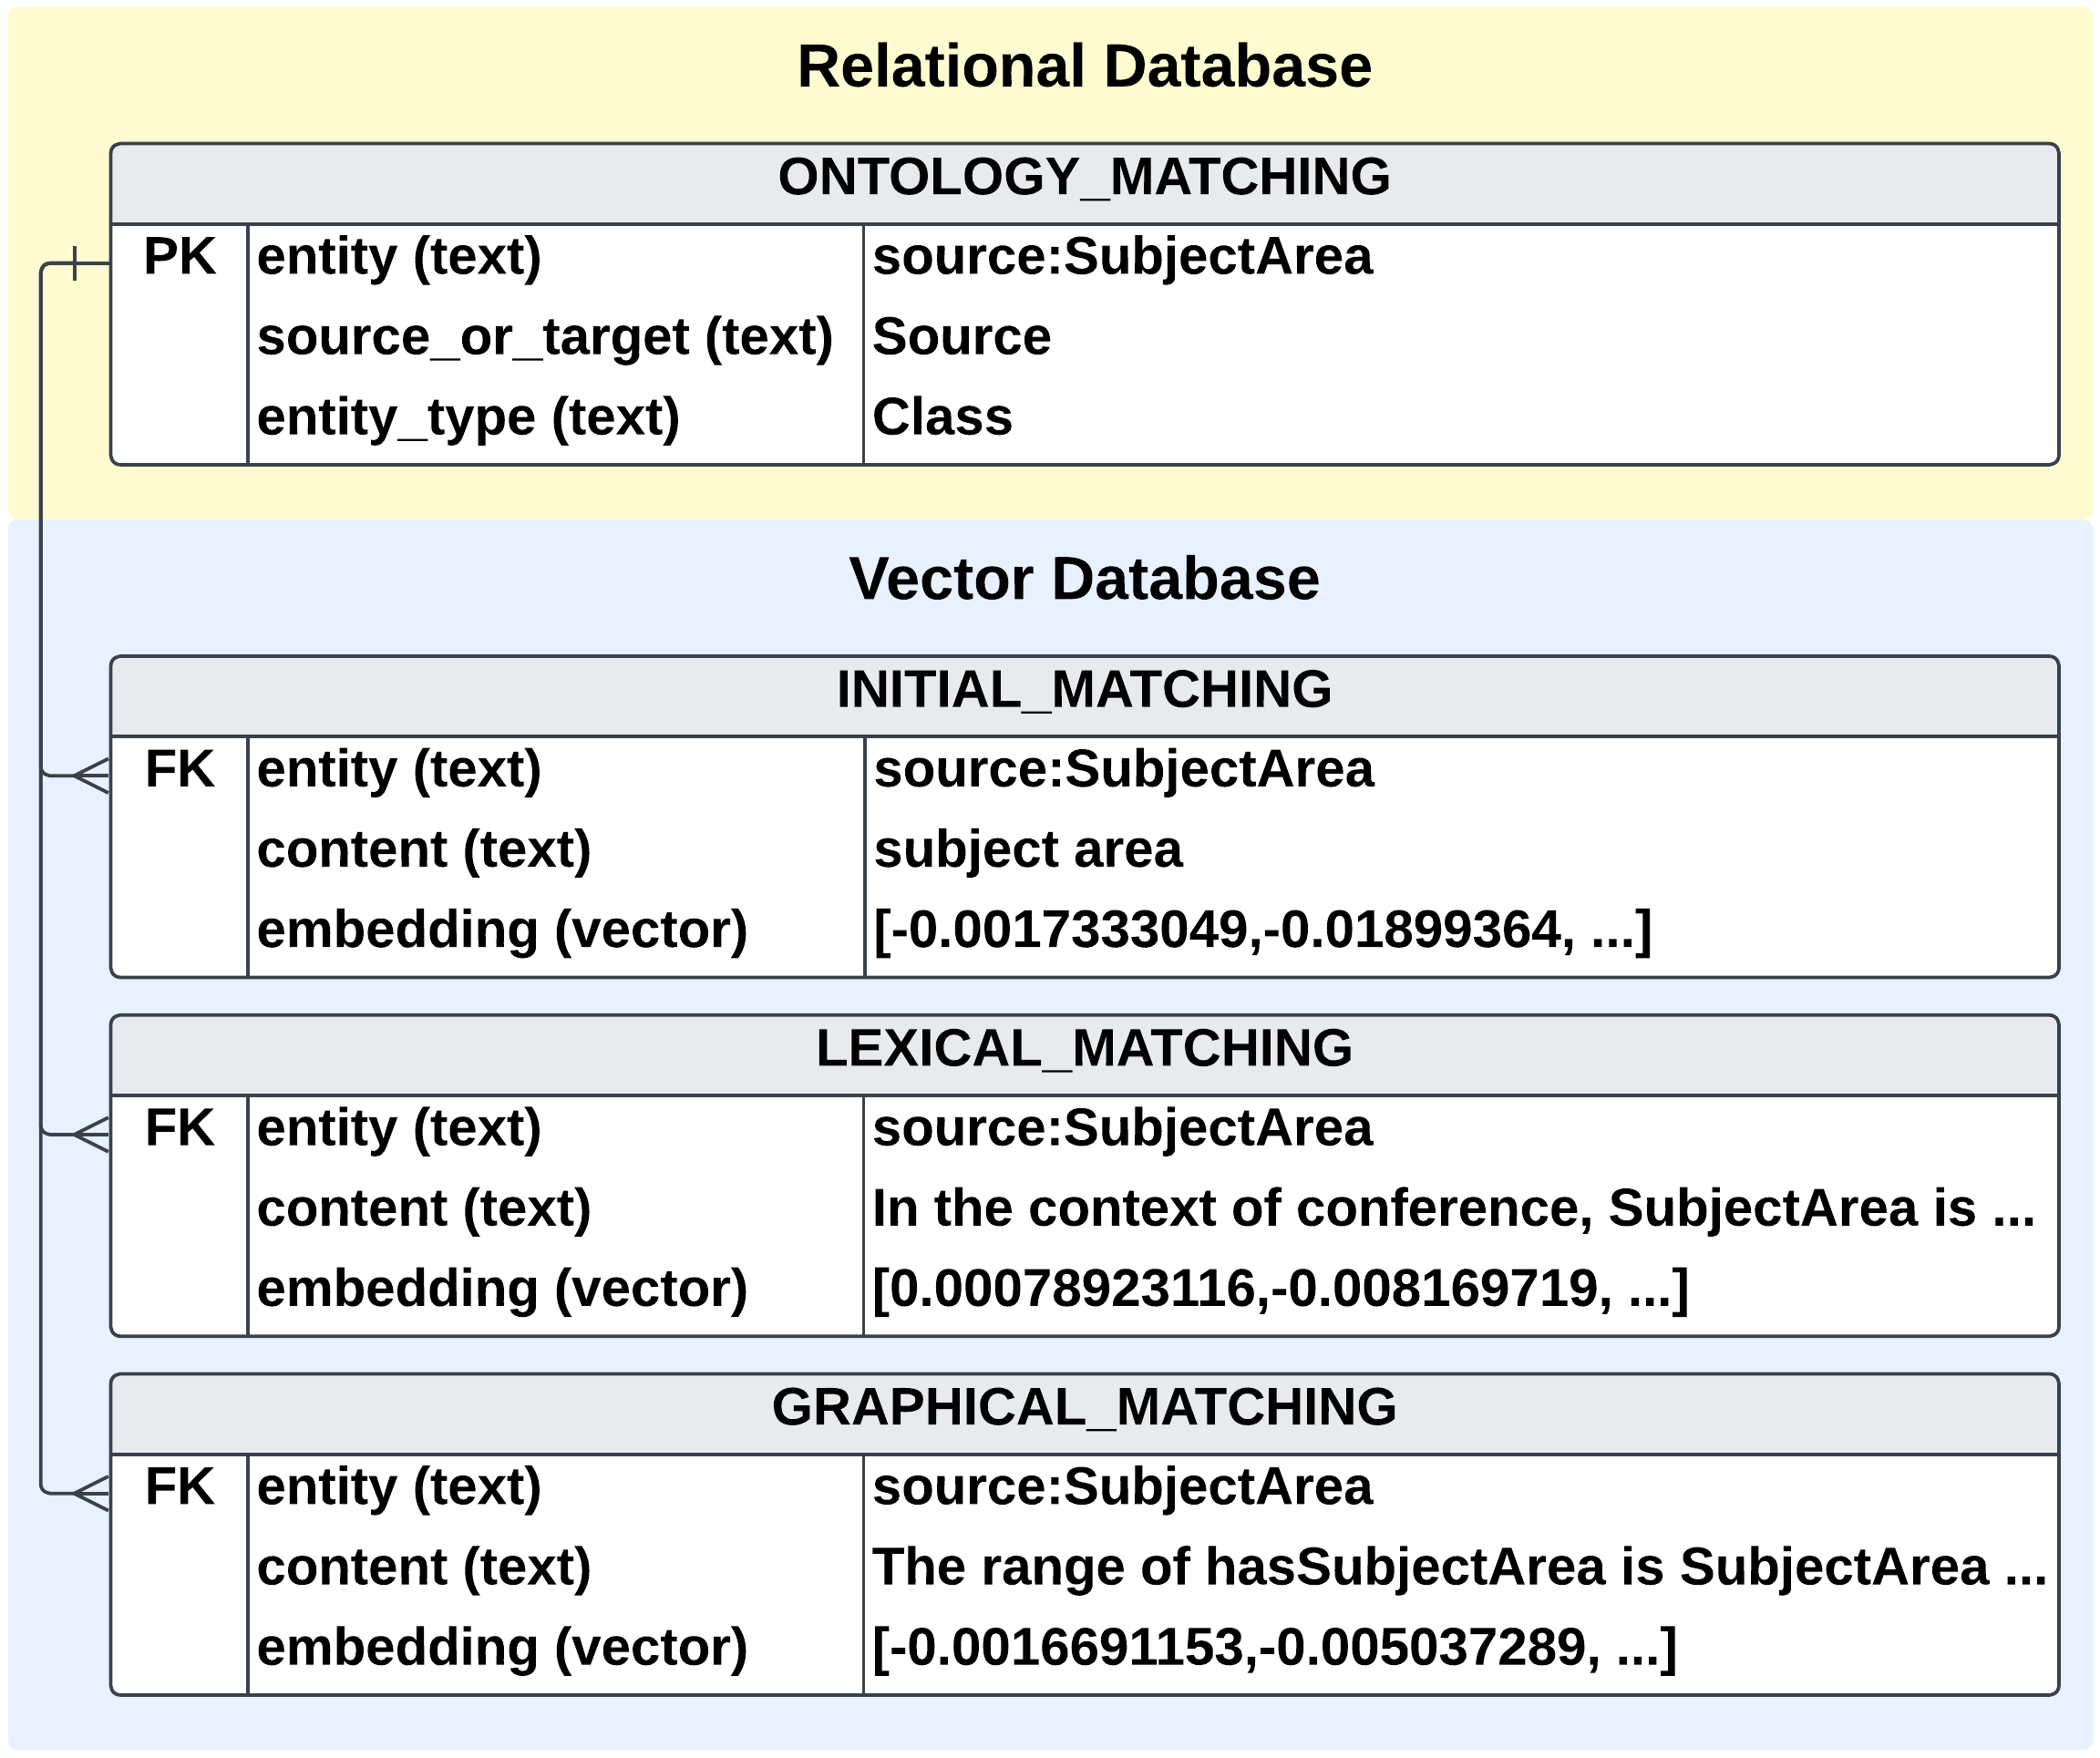Click the crow's foot connector at INITIAL_MATCHING
Viewport: 2100px width, 1758px height.
click(91, 776)
